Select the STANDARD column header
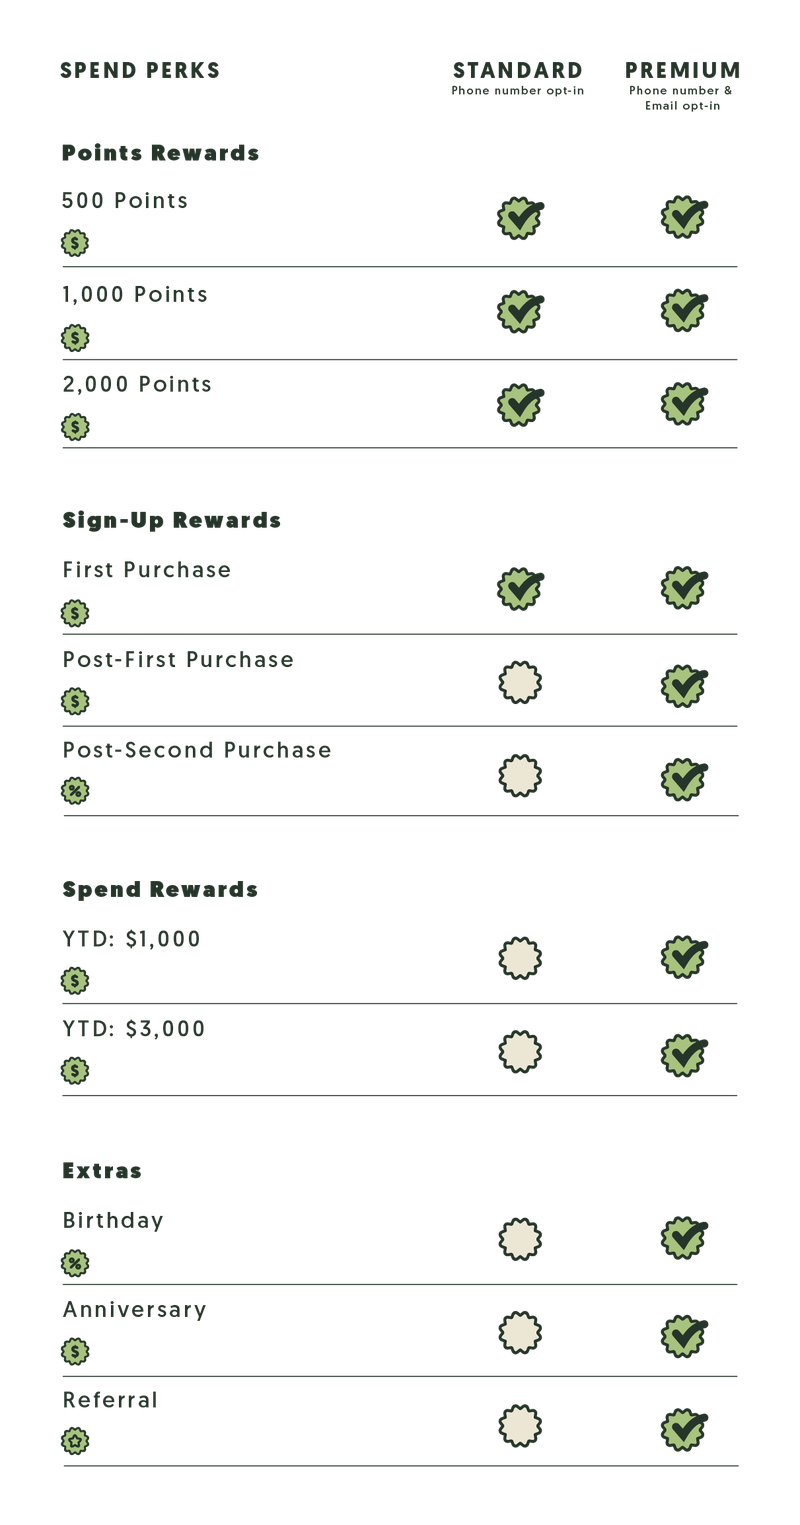The height and width of the screenshot is (1525, 800). click(x=517, y=71)
